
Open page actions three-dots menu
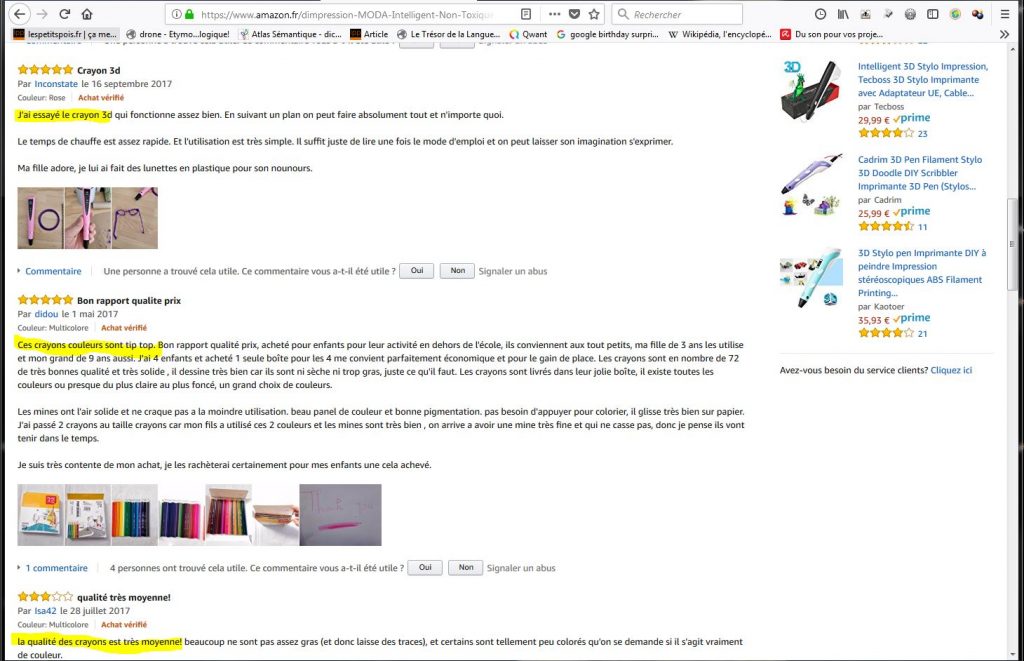pos(554,14)
